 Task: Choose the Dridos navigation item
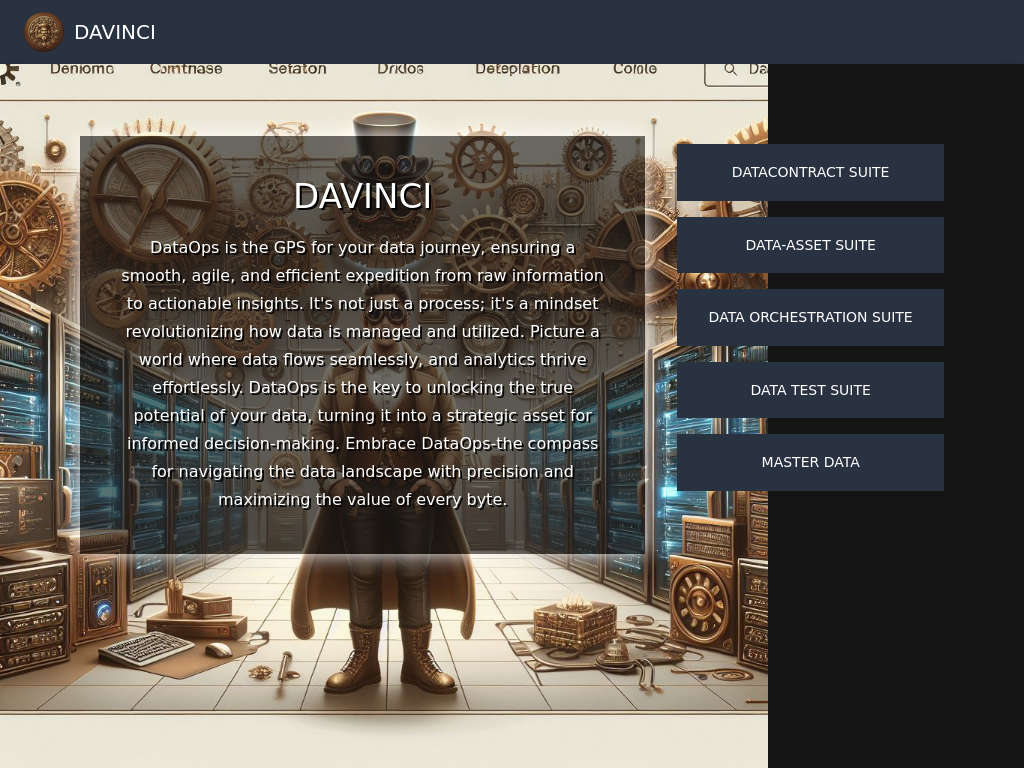400,69
